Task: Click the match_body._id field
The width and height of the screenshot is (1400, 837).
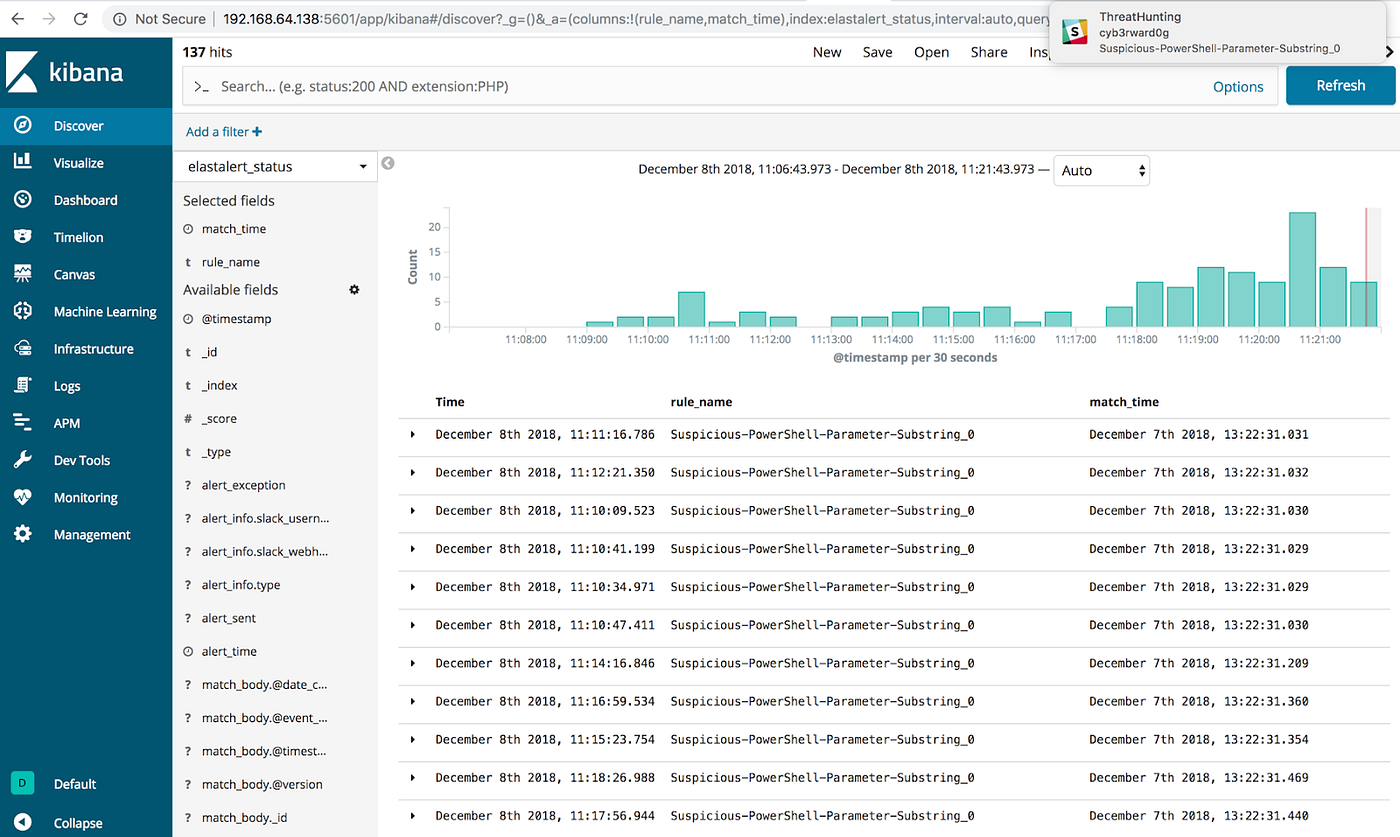Action: point(244,818)
